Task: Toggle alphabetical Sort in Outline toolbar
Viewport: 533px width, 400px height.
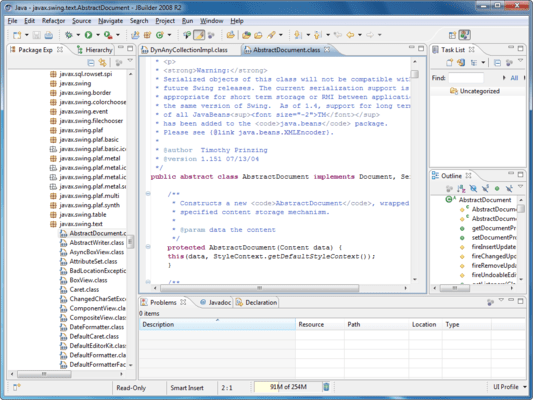Action: 461,189
